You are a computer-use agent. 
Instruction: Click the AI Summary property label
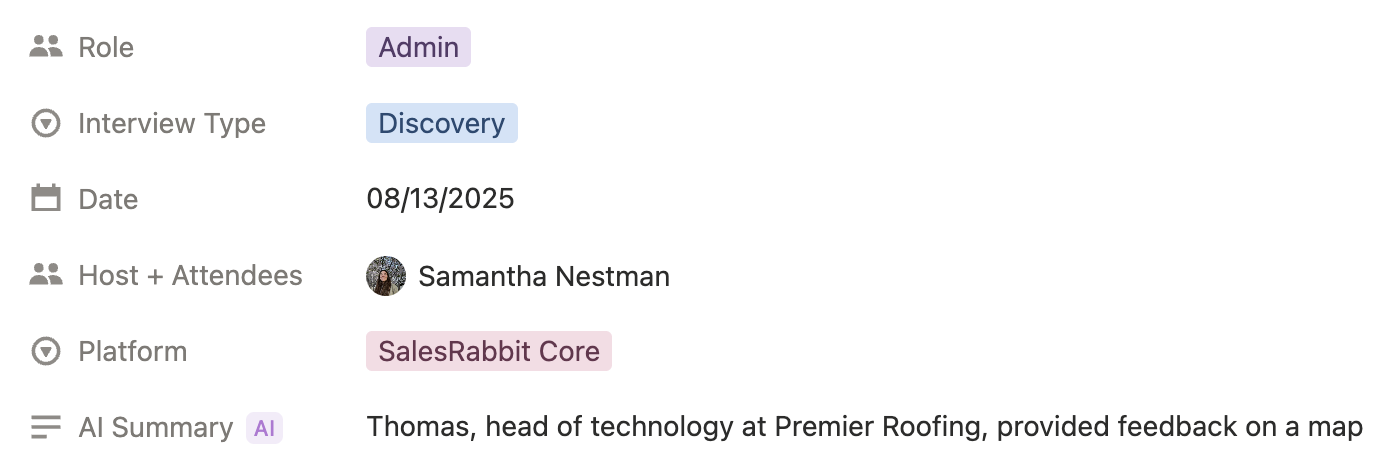(x=155, y=427)
